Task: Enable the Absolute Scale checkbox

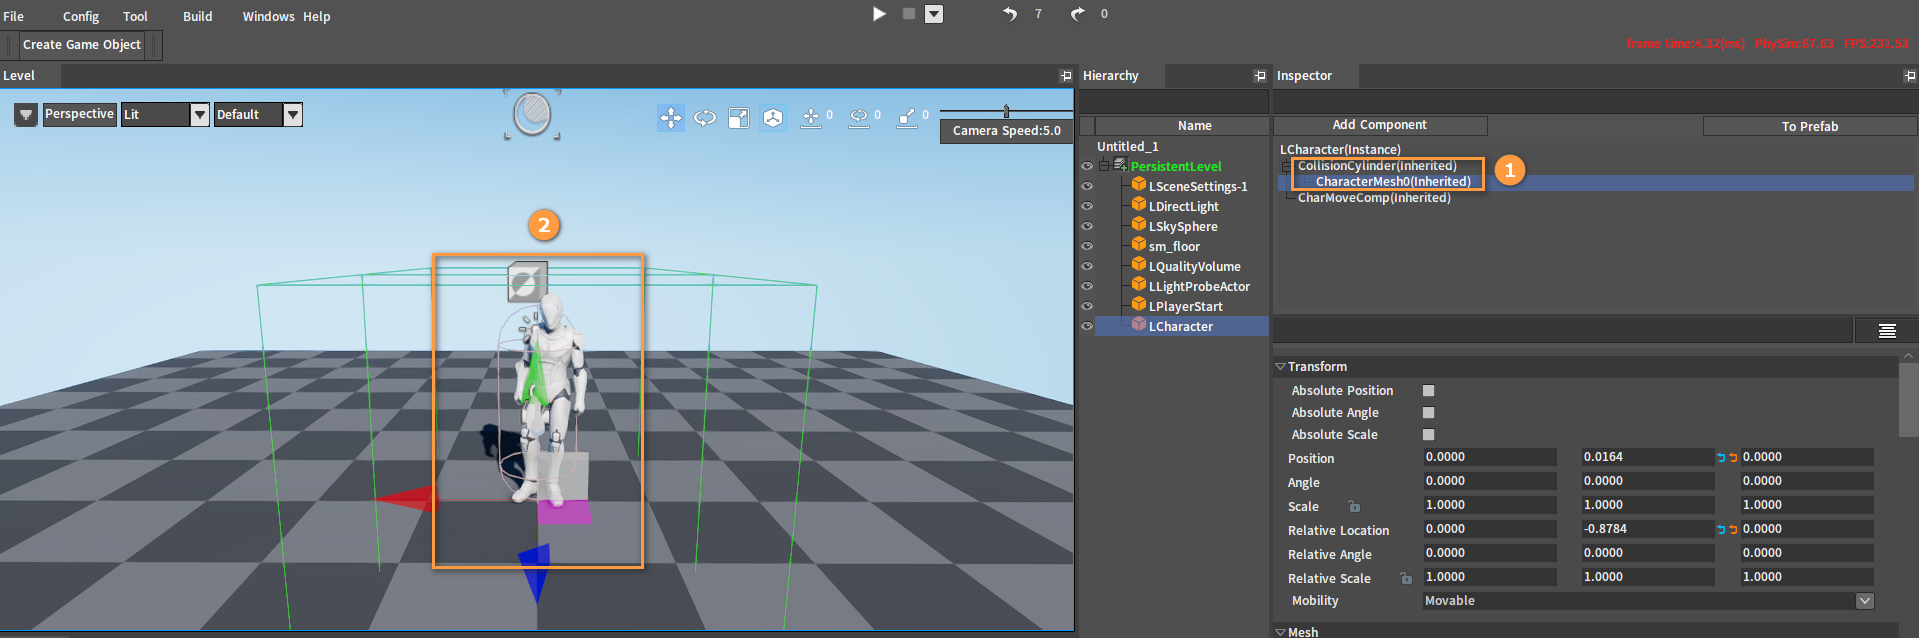Action: [x=1428, y=435]
